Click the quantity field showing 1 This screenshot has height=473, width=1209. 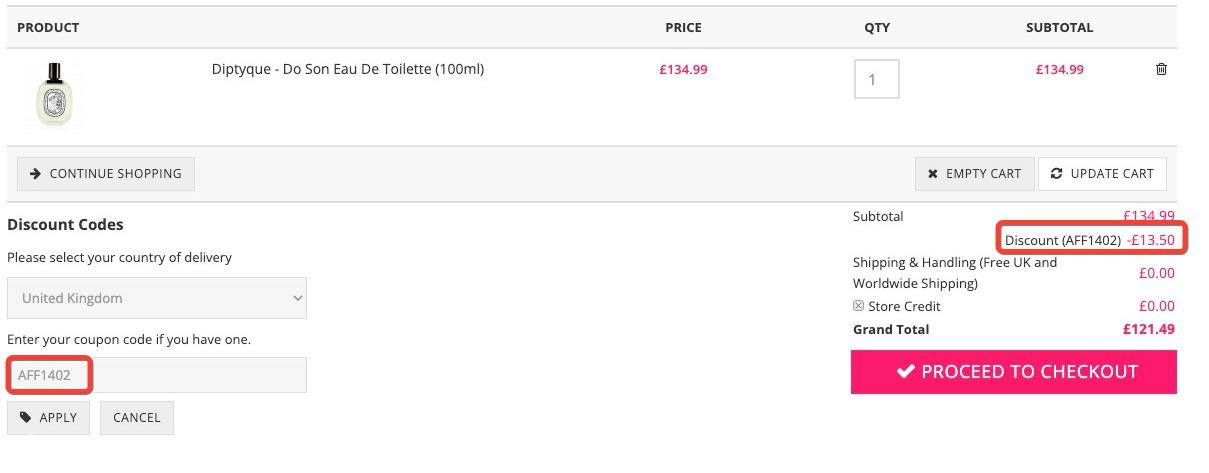tap(876, 79)
